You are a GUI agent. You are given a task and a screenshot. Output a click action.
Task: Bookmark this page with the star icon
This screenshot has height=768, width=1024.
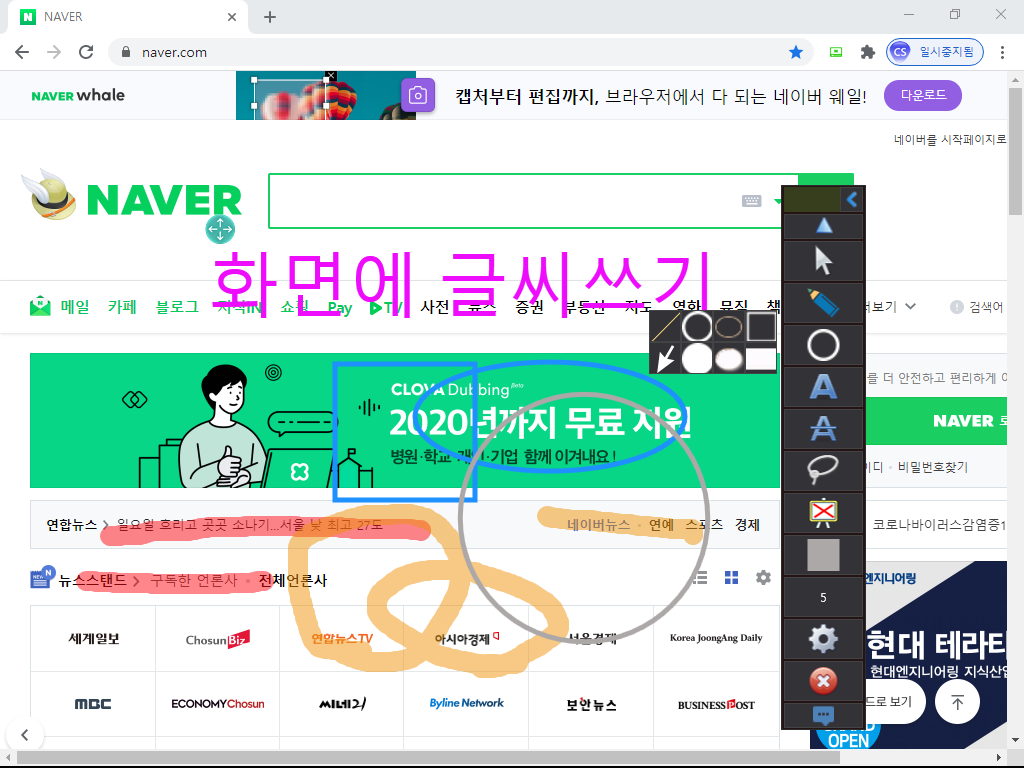pos(795,52)
